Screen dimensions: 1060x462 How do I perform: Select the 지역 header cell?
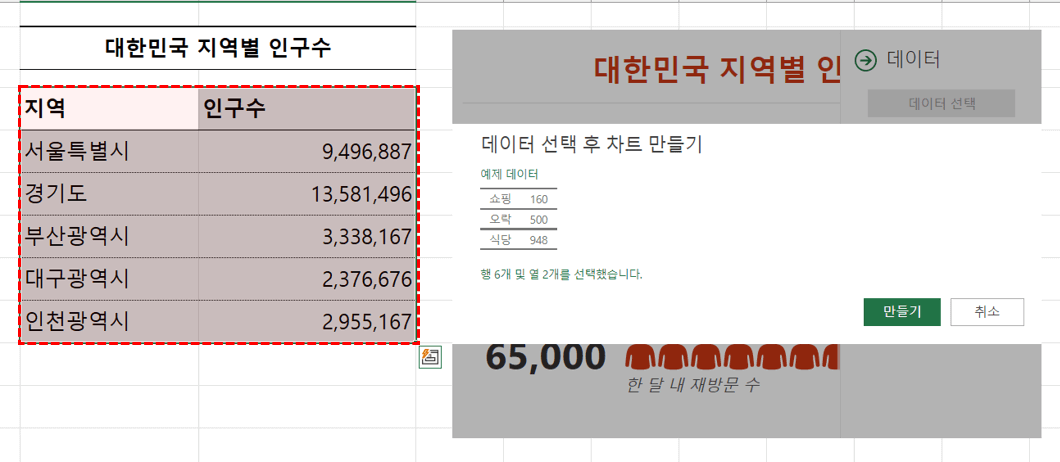point(110,108)
